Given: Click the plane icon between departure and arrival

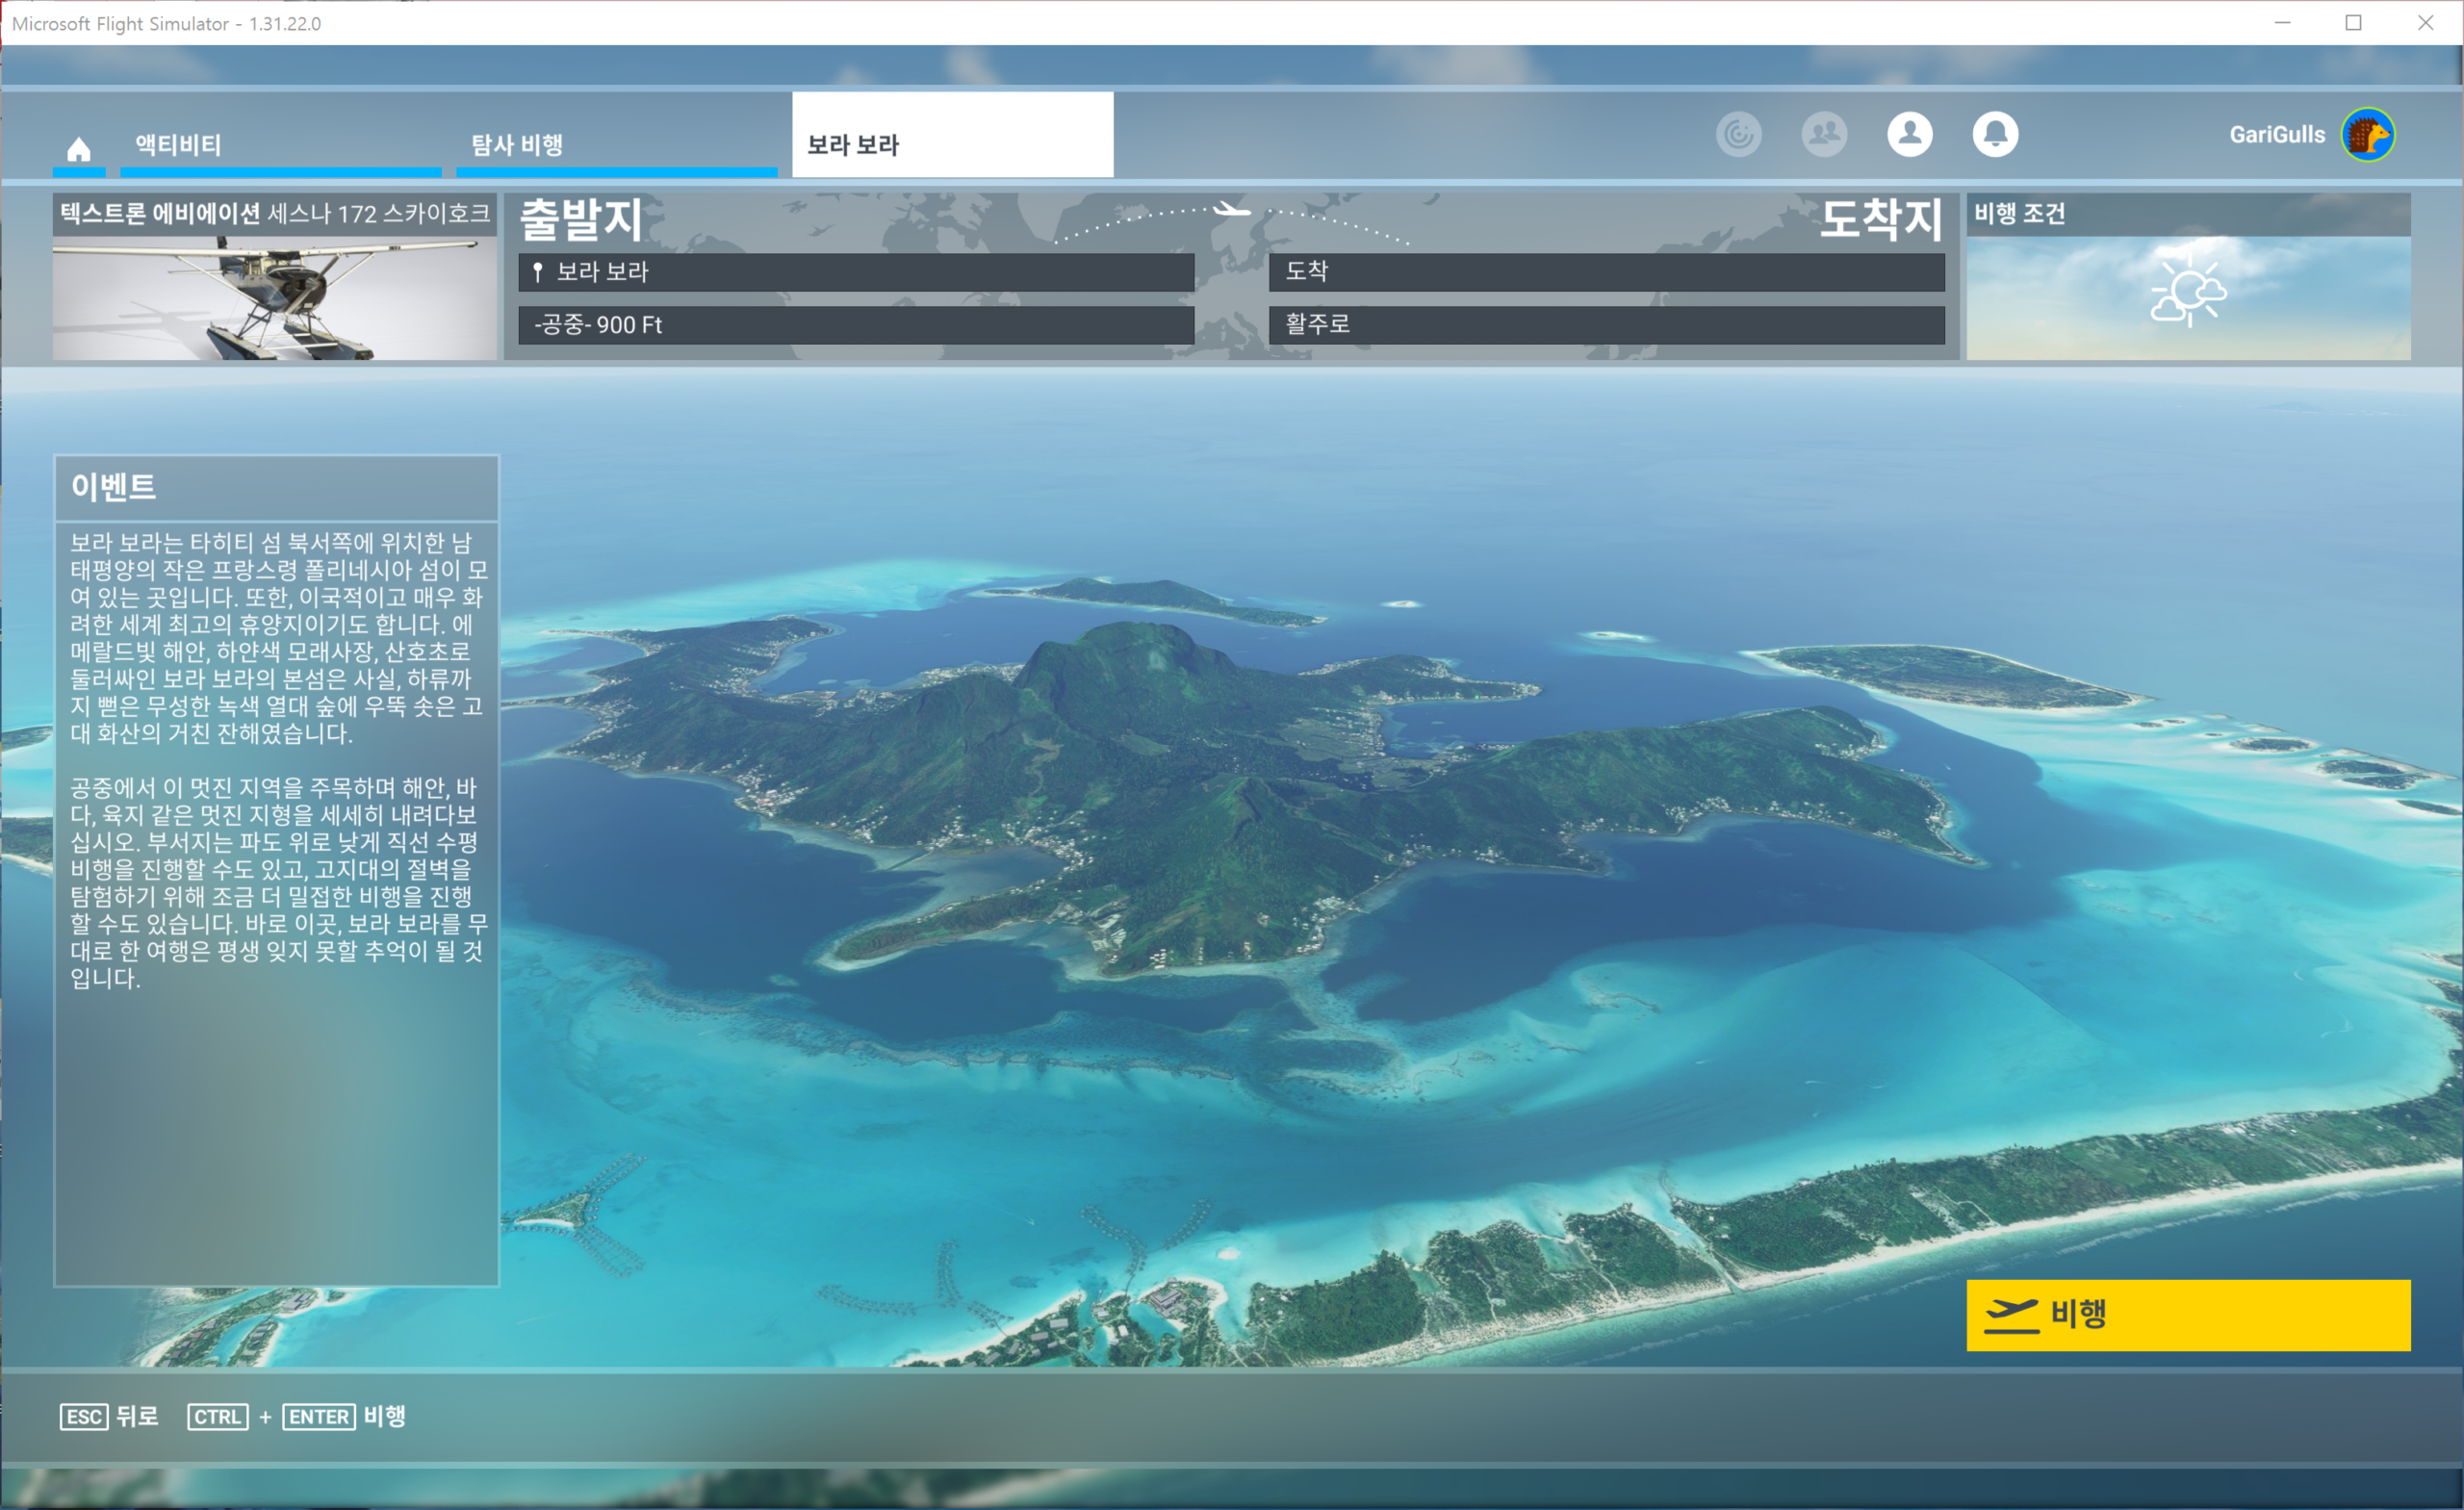Looking at the screenshot, I should coord(1231,210).
